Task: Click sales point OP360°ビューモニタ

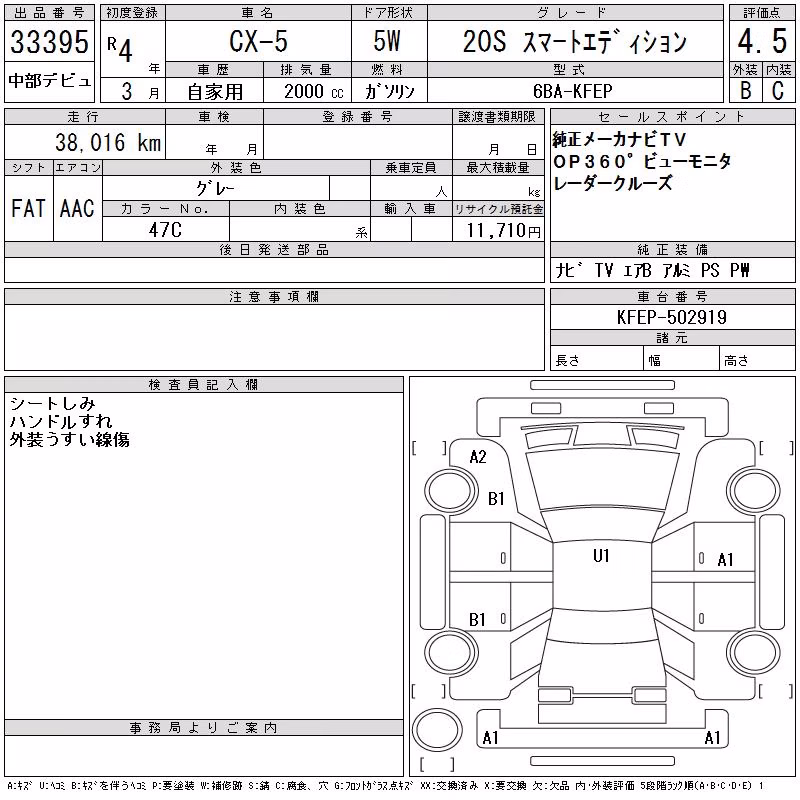Action: (x=642, y=161)
